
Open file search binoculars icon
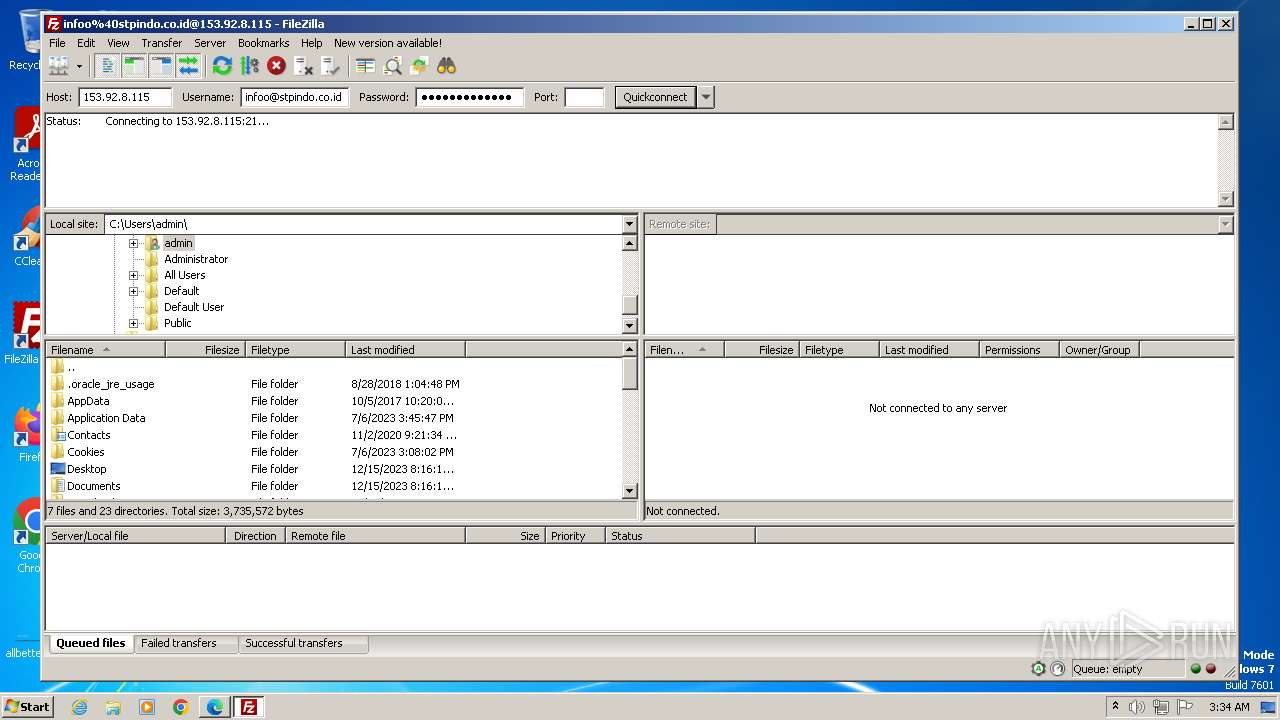click(446, 66)
